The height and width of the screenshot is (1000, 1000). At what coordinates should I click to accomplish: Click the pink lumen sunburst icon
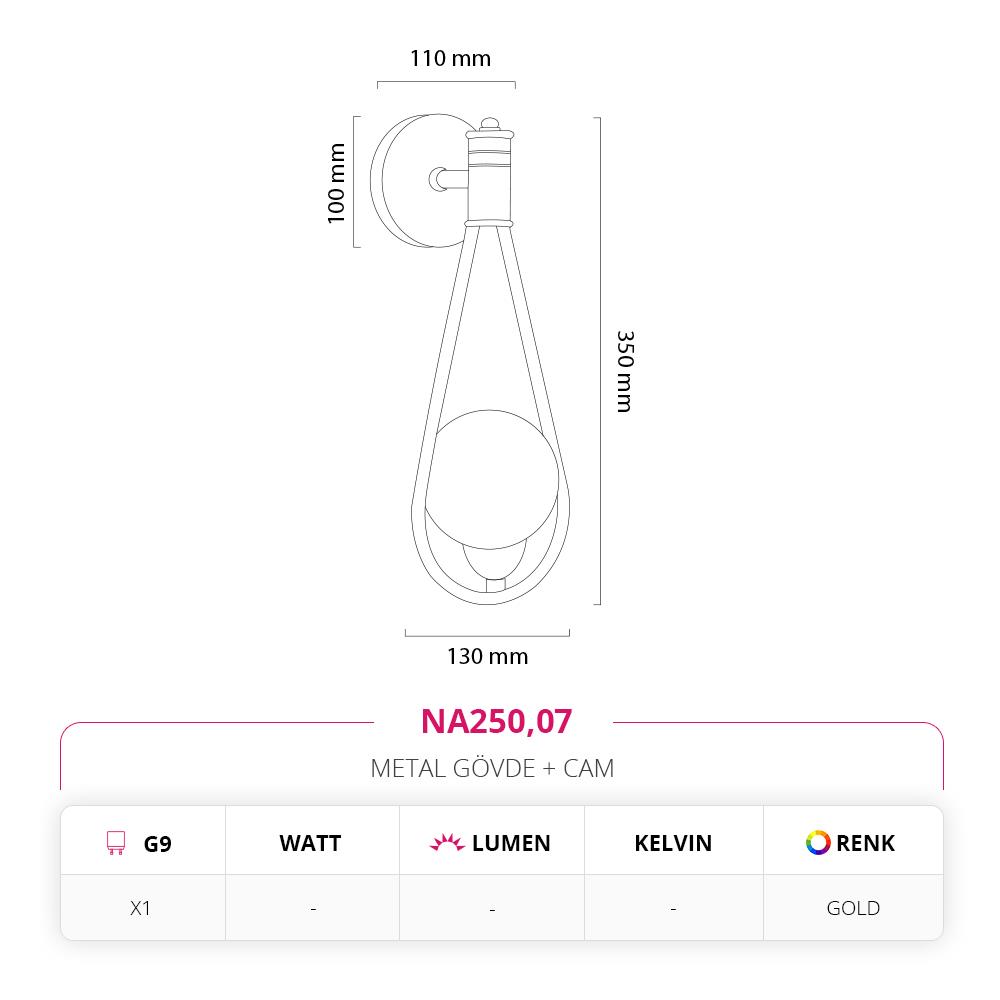447,843
